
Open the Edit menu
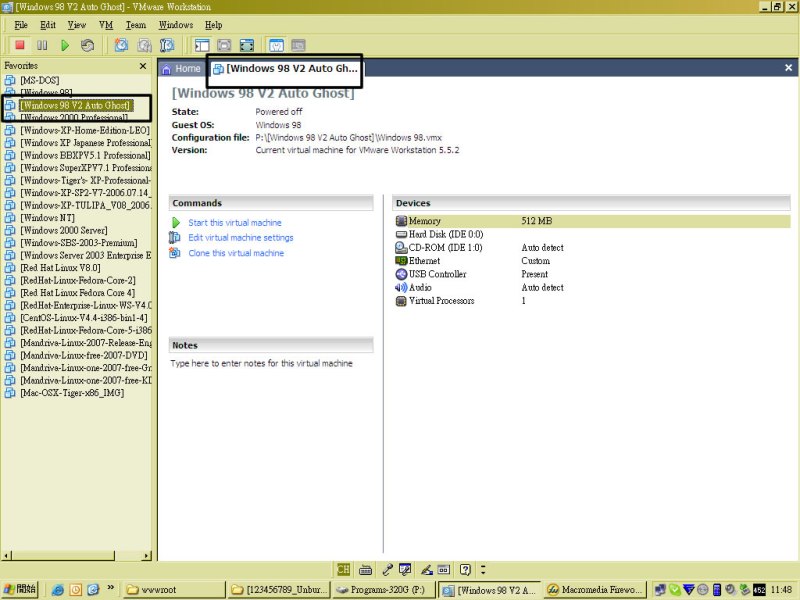[x=48, y=25]
